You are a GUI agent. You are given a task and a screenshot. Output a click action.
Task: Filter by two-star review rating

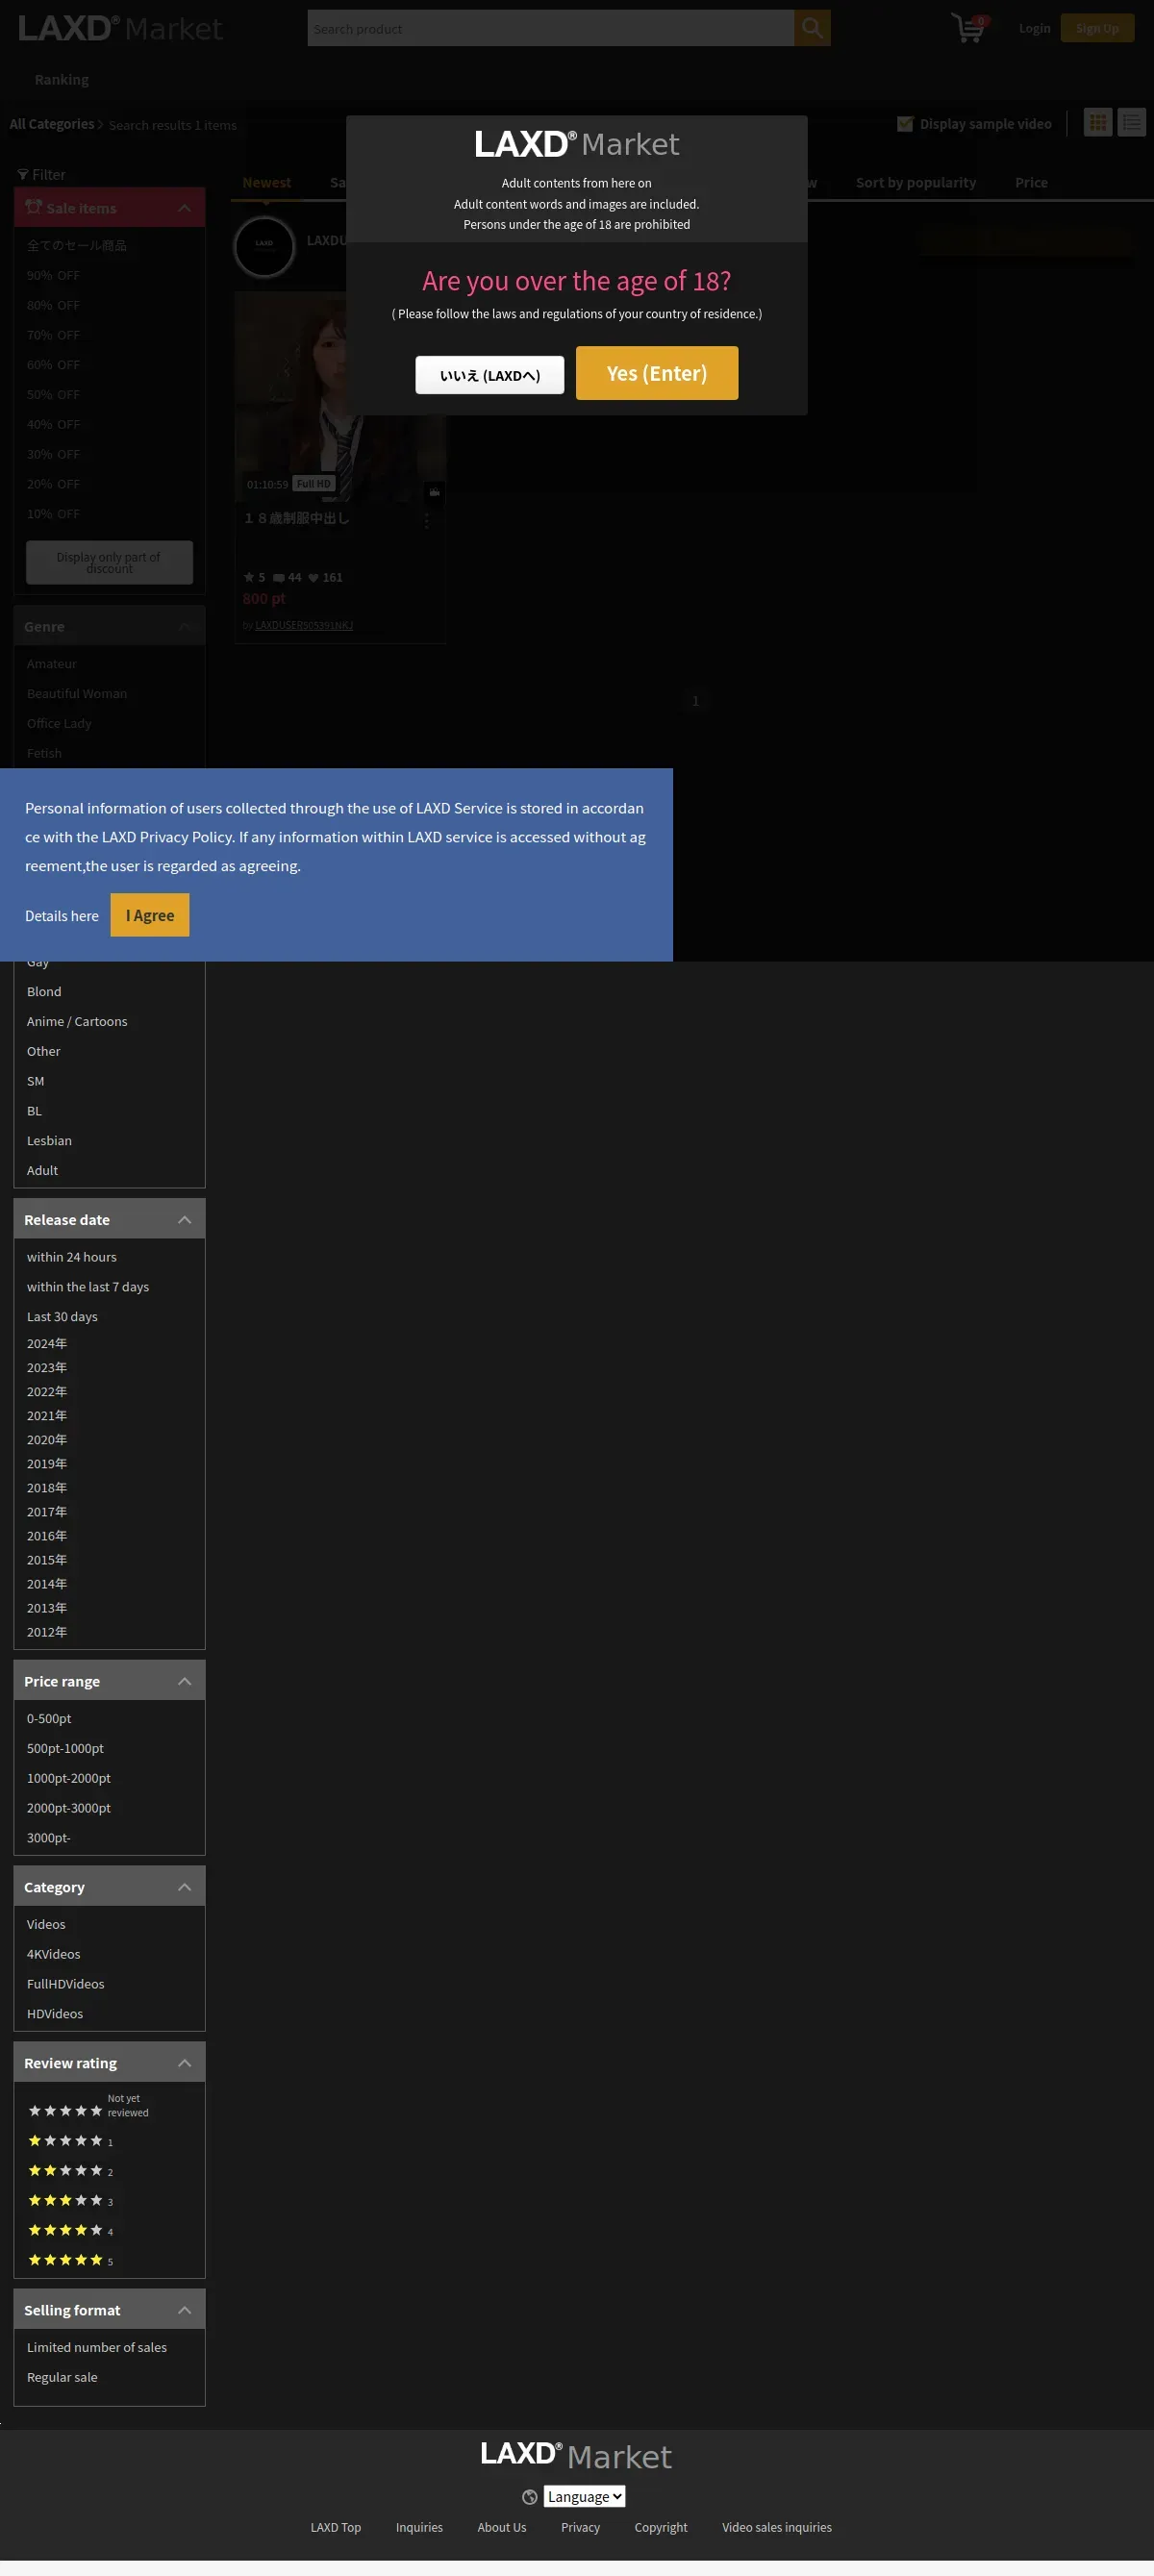tap(70, 2171)
